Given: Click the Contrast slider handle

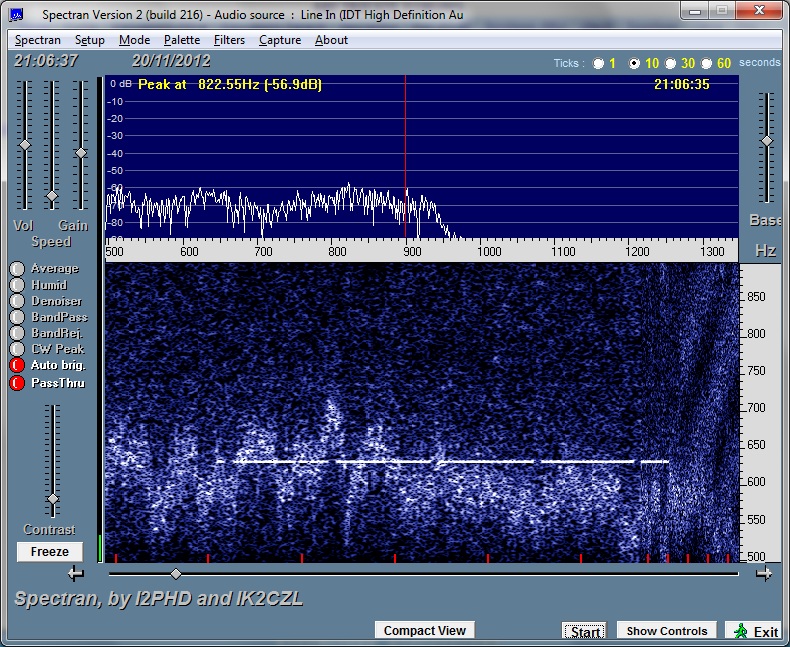Looking at the screenshot, I should [x=53, y=499].
